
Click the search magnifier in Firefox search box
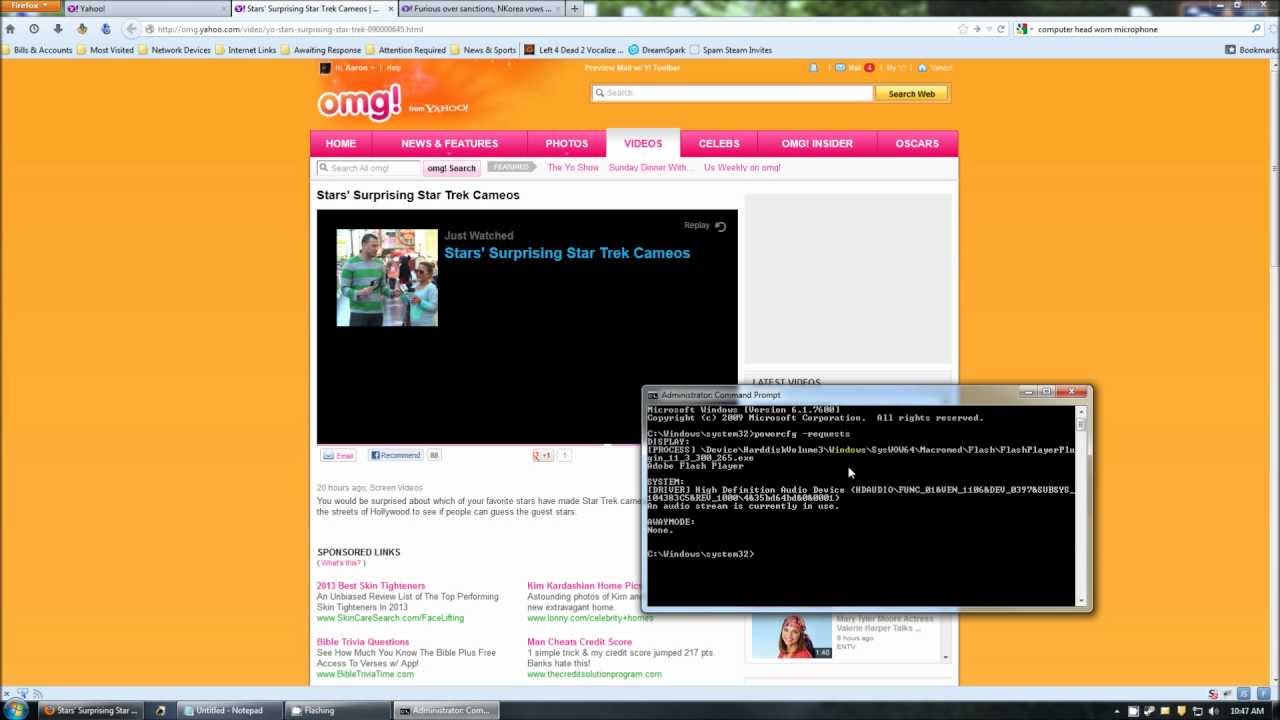tap(1256, 29)
